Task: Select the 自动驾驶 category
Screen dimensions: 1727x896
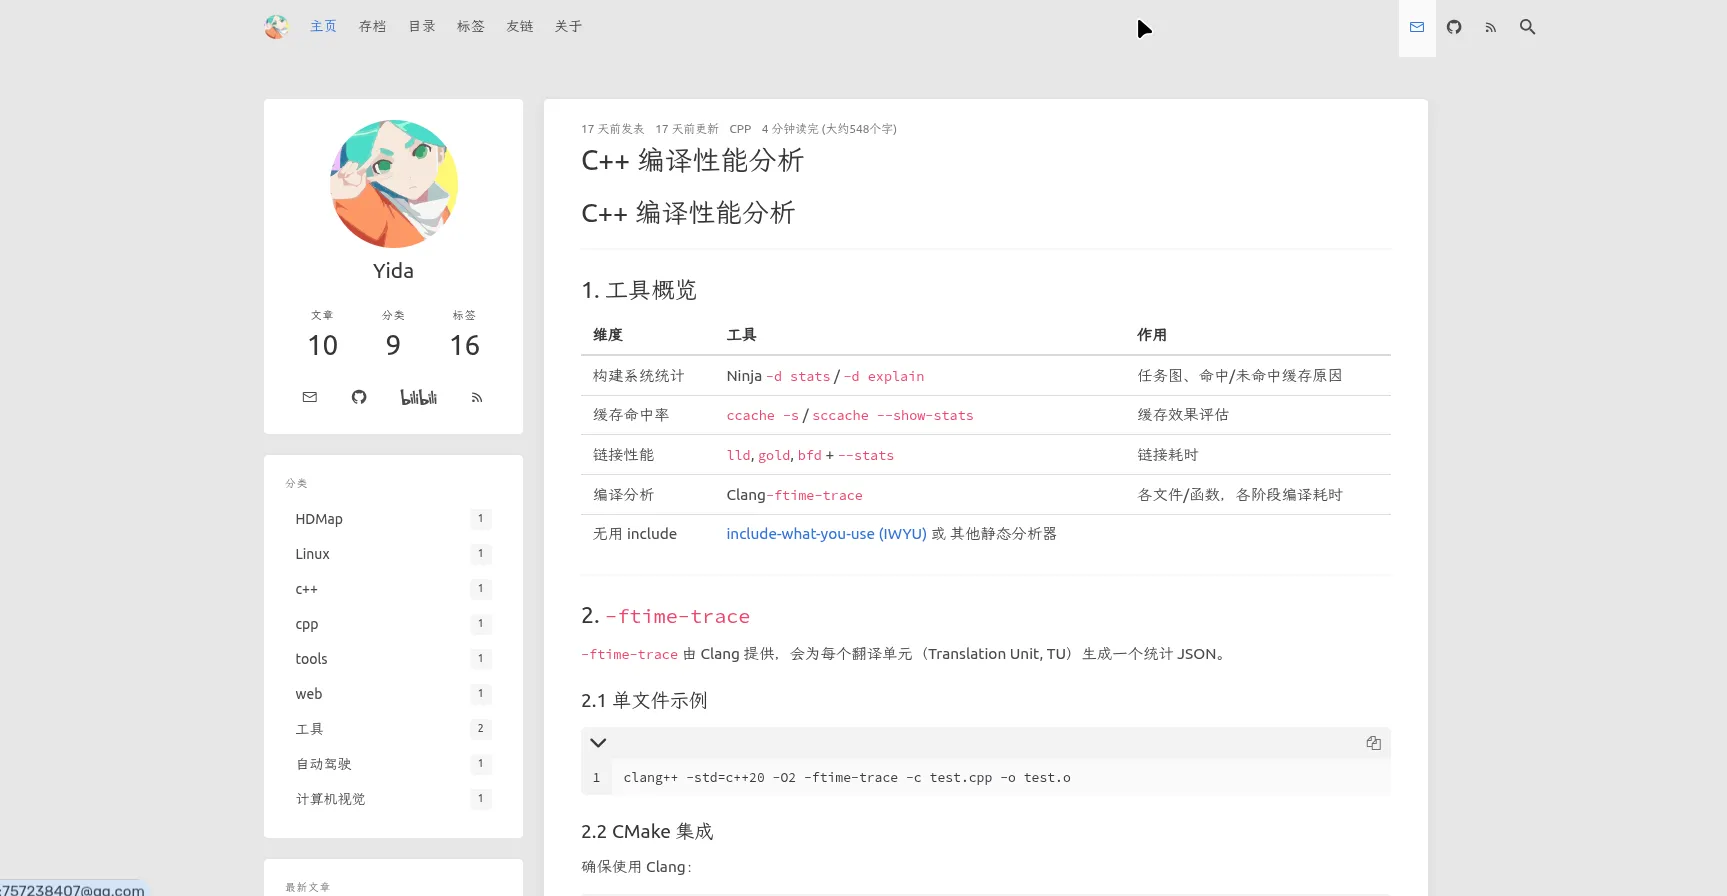Action: 323,764
